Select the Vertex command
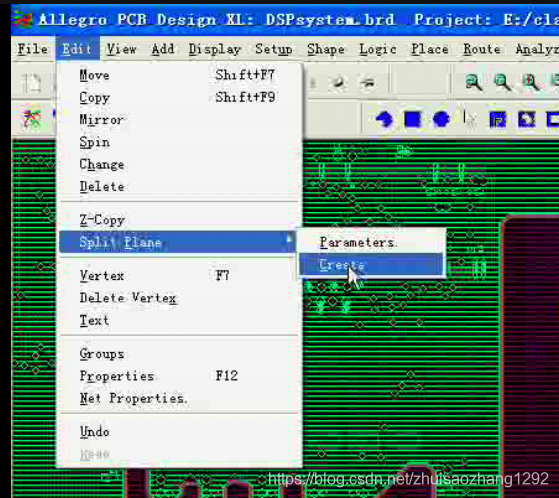559x498 pixels. 179,276
